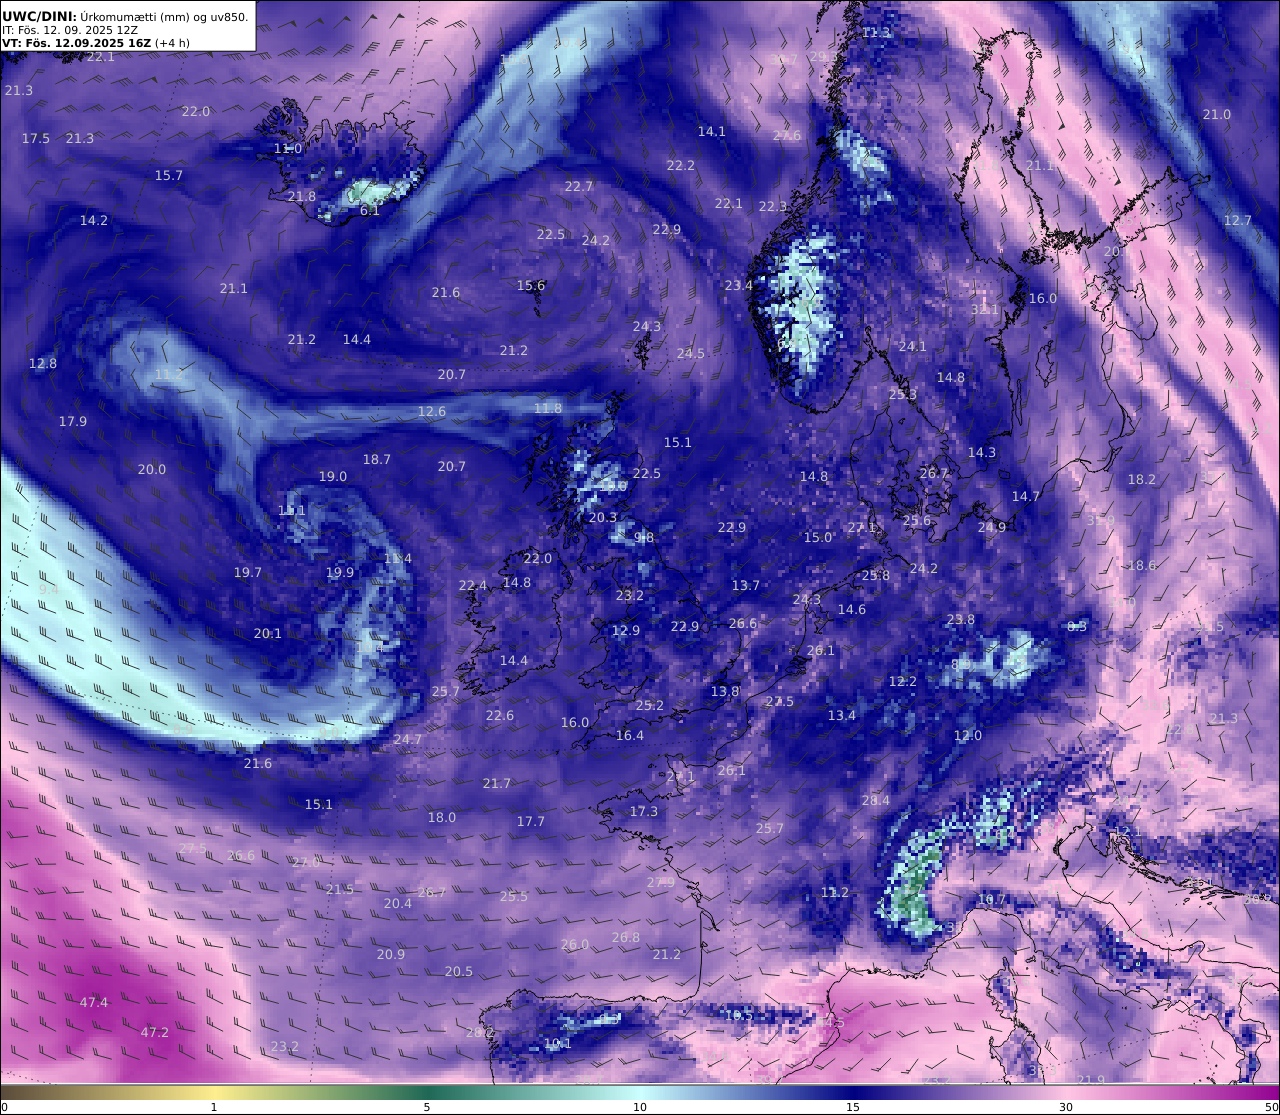
Task: Click the 20.5 value label
Action: (x=459, y=971)
